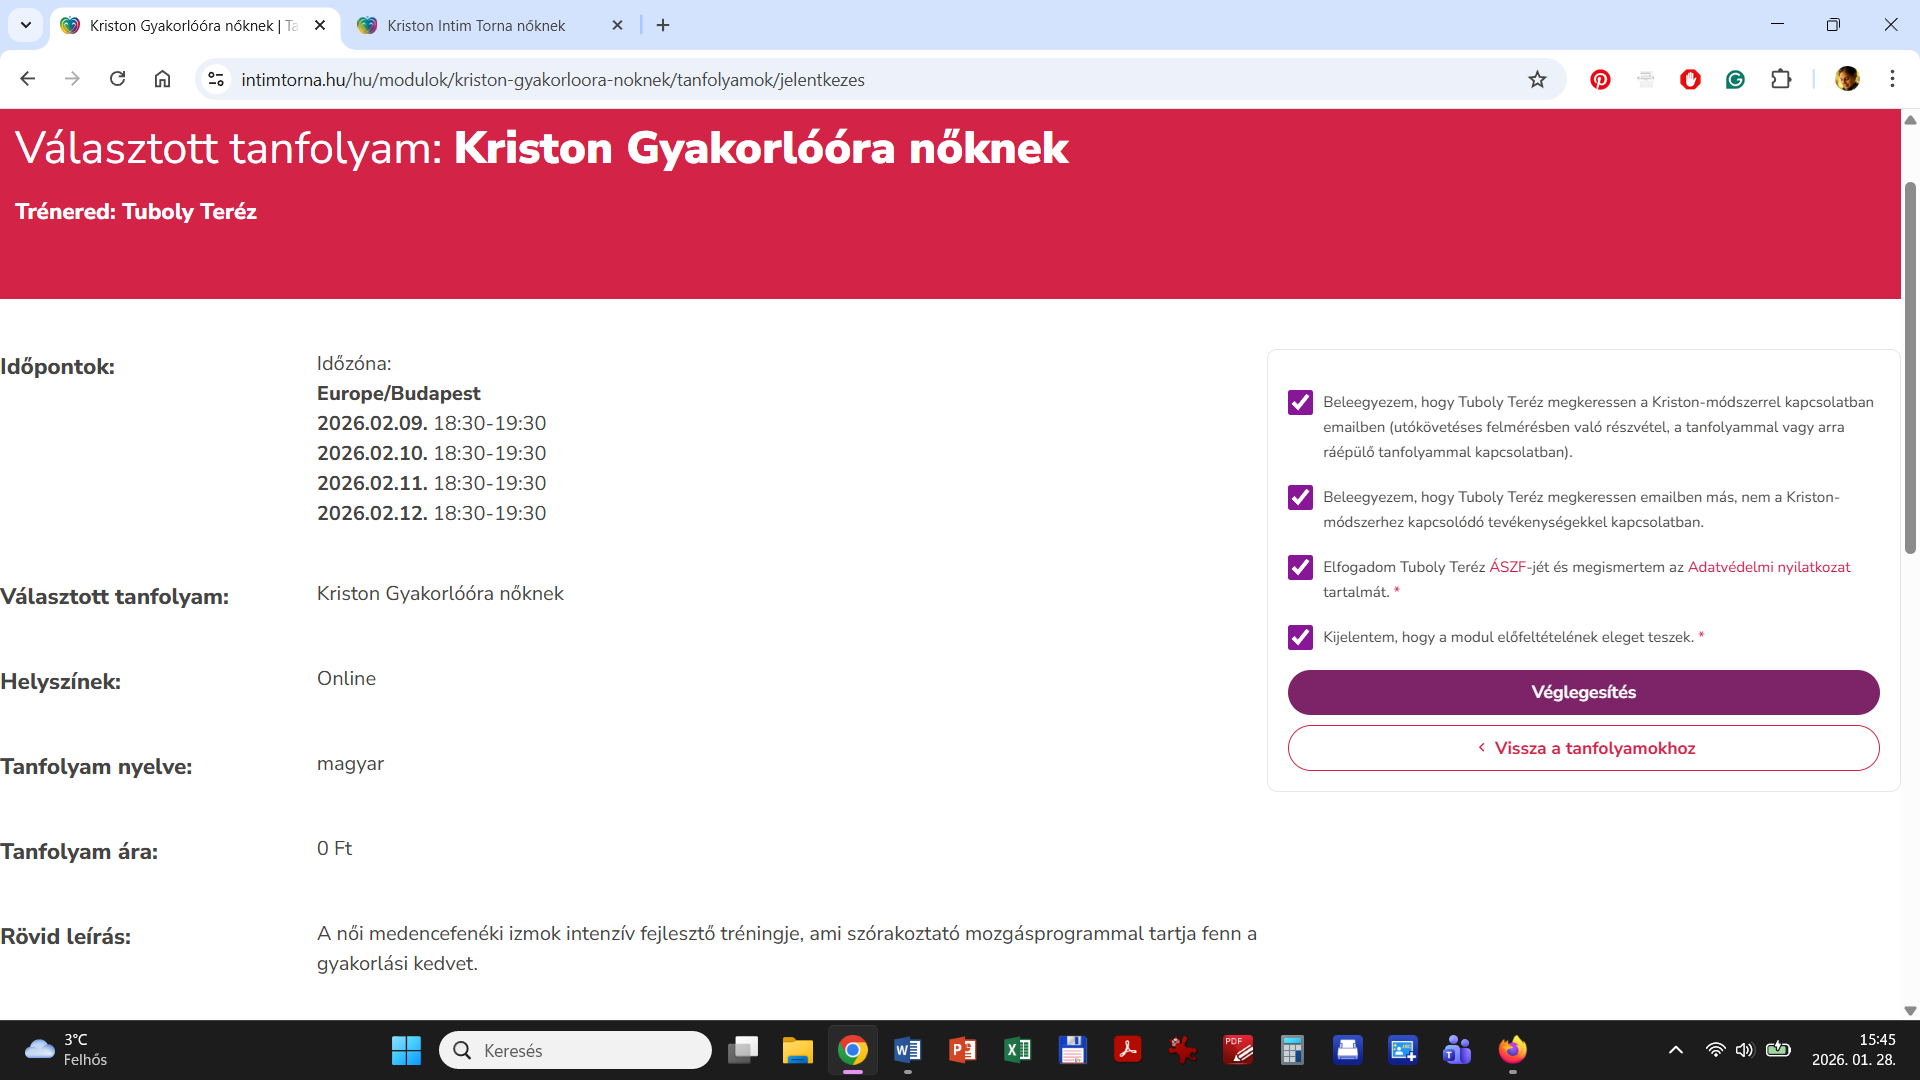Switch to Kriston Intim Torna nőknek tab
This screenshot has width=1920, height=1080.
click(476, 26)
